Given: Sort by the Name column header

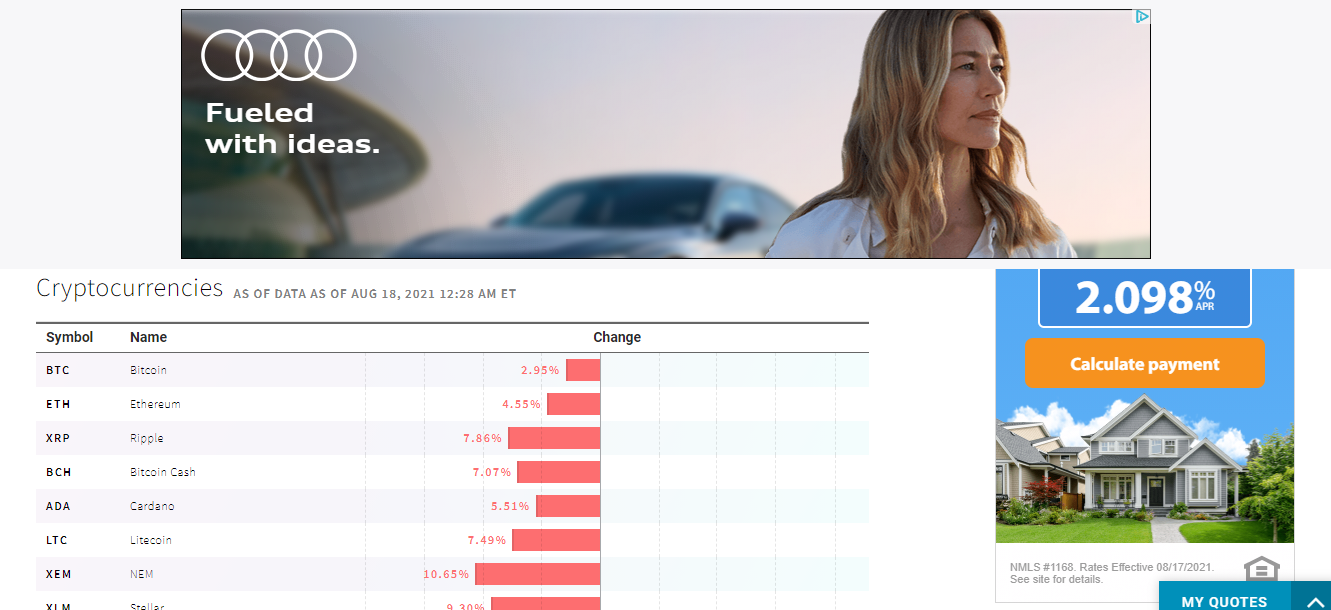Looking at the screenshot, I should (148, 337).
